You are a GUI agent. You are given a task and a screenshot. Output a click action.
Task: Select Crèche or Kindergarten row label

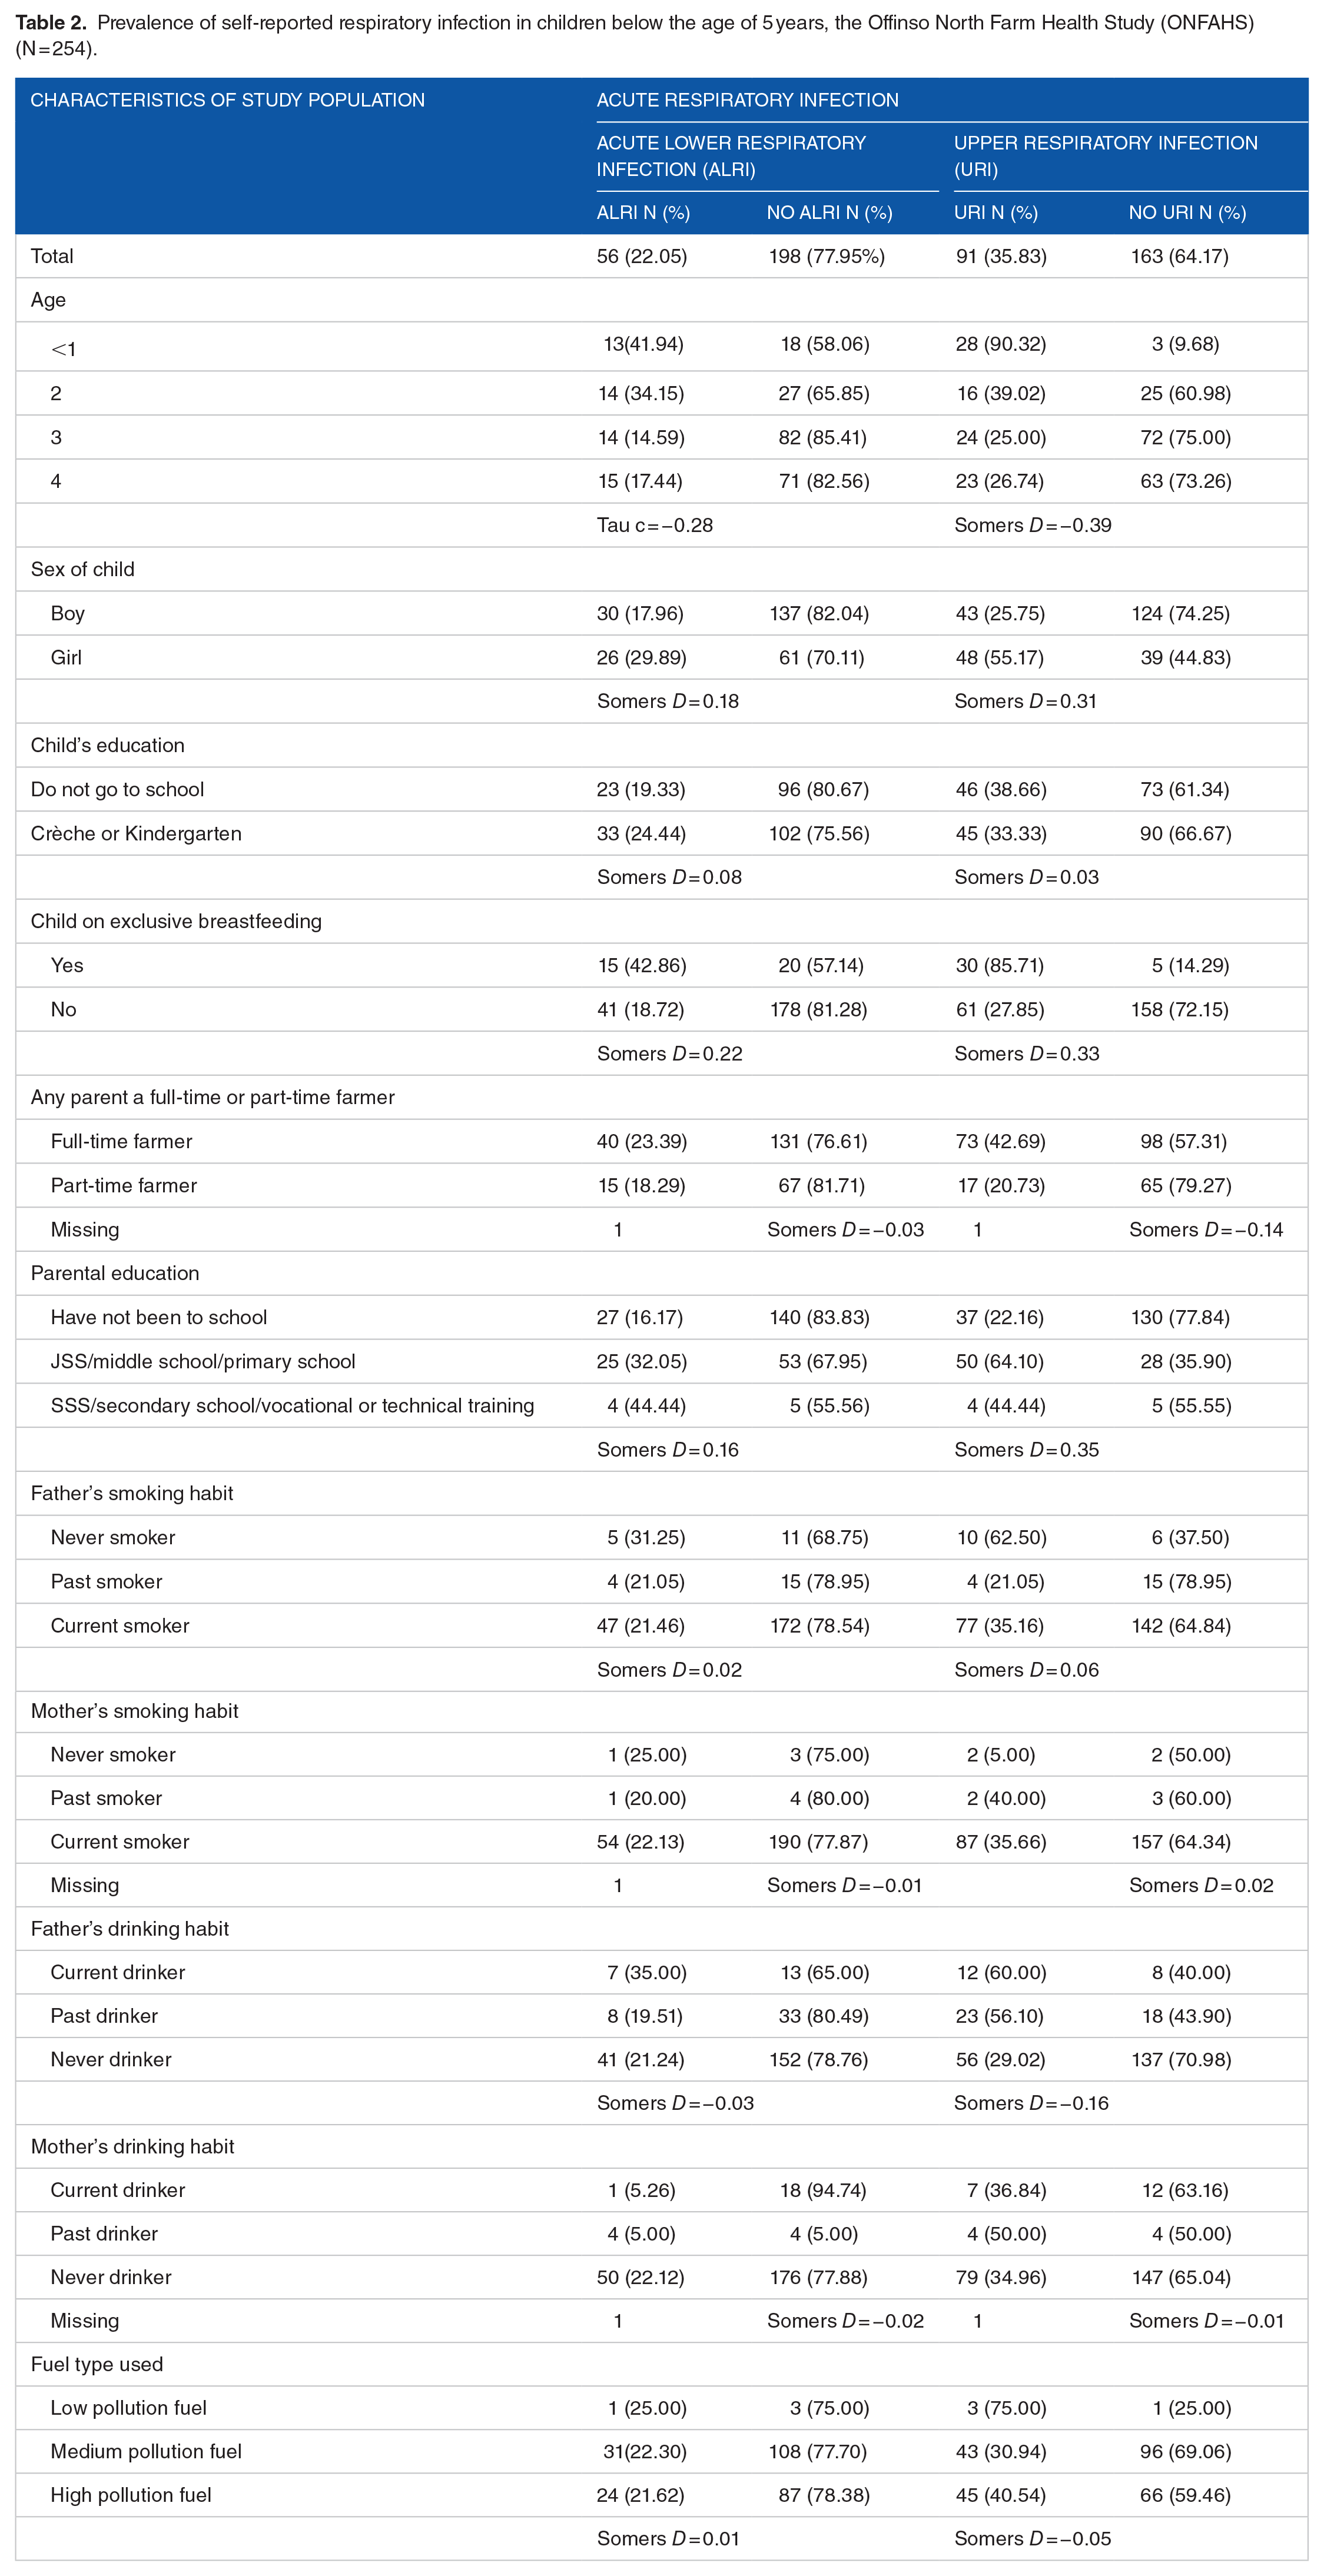136,833
